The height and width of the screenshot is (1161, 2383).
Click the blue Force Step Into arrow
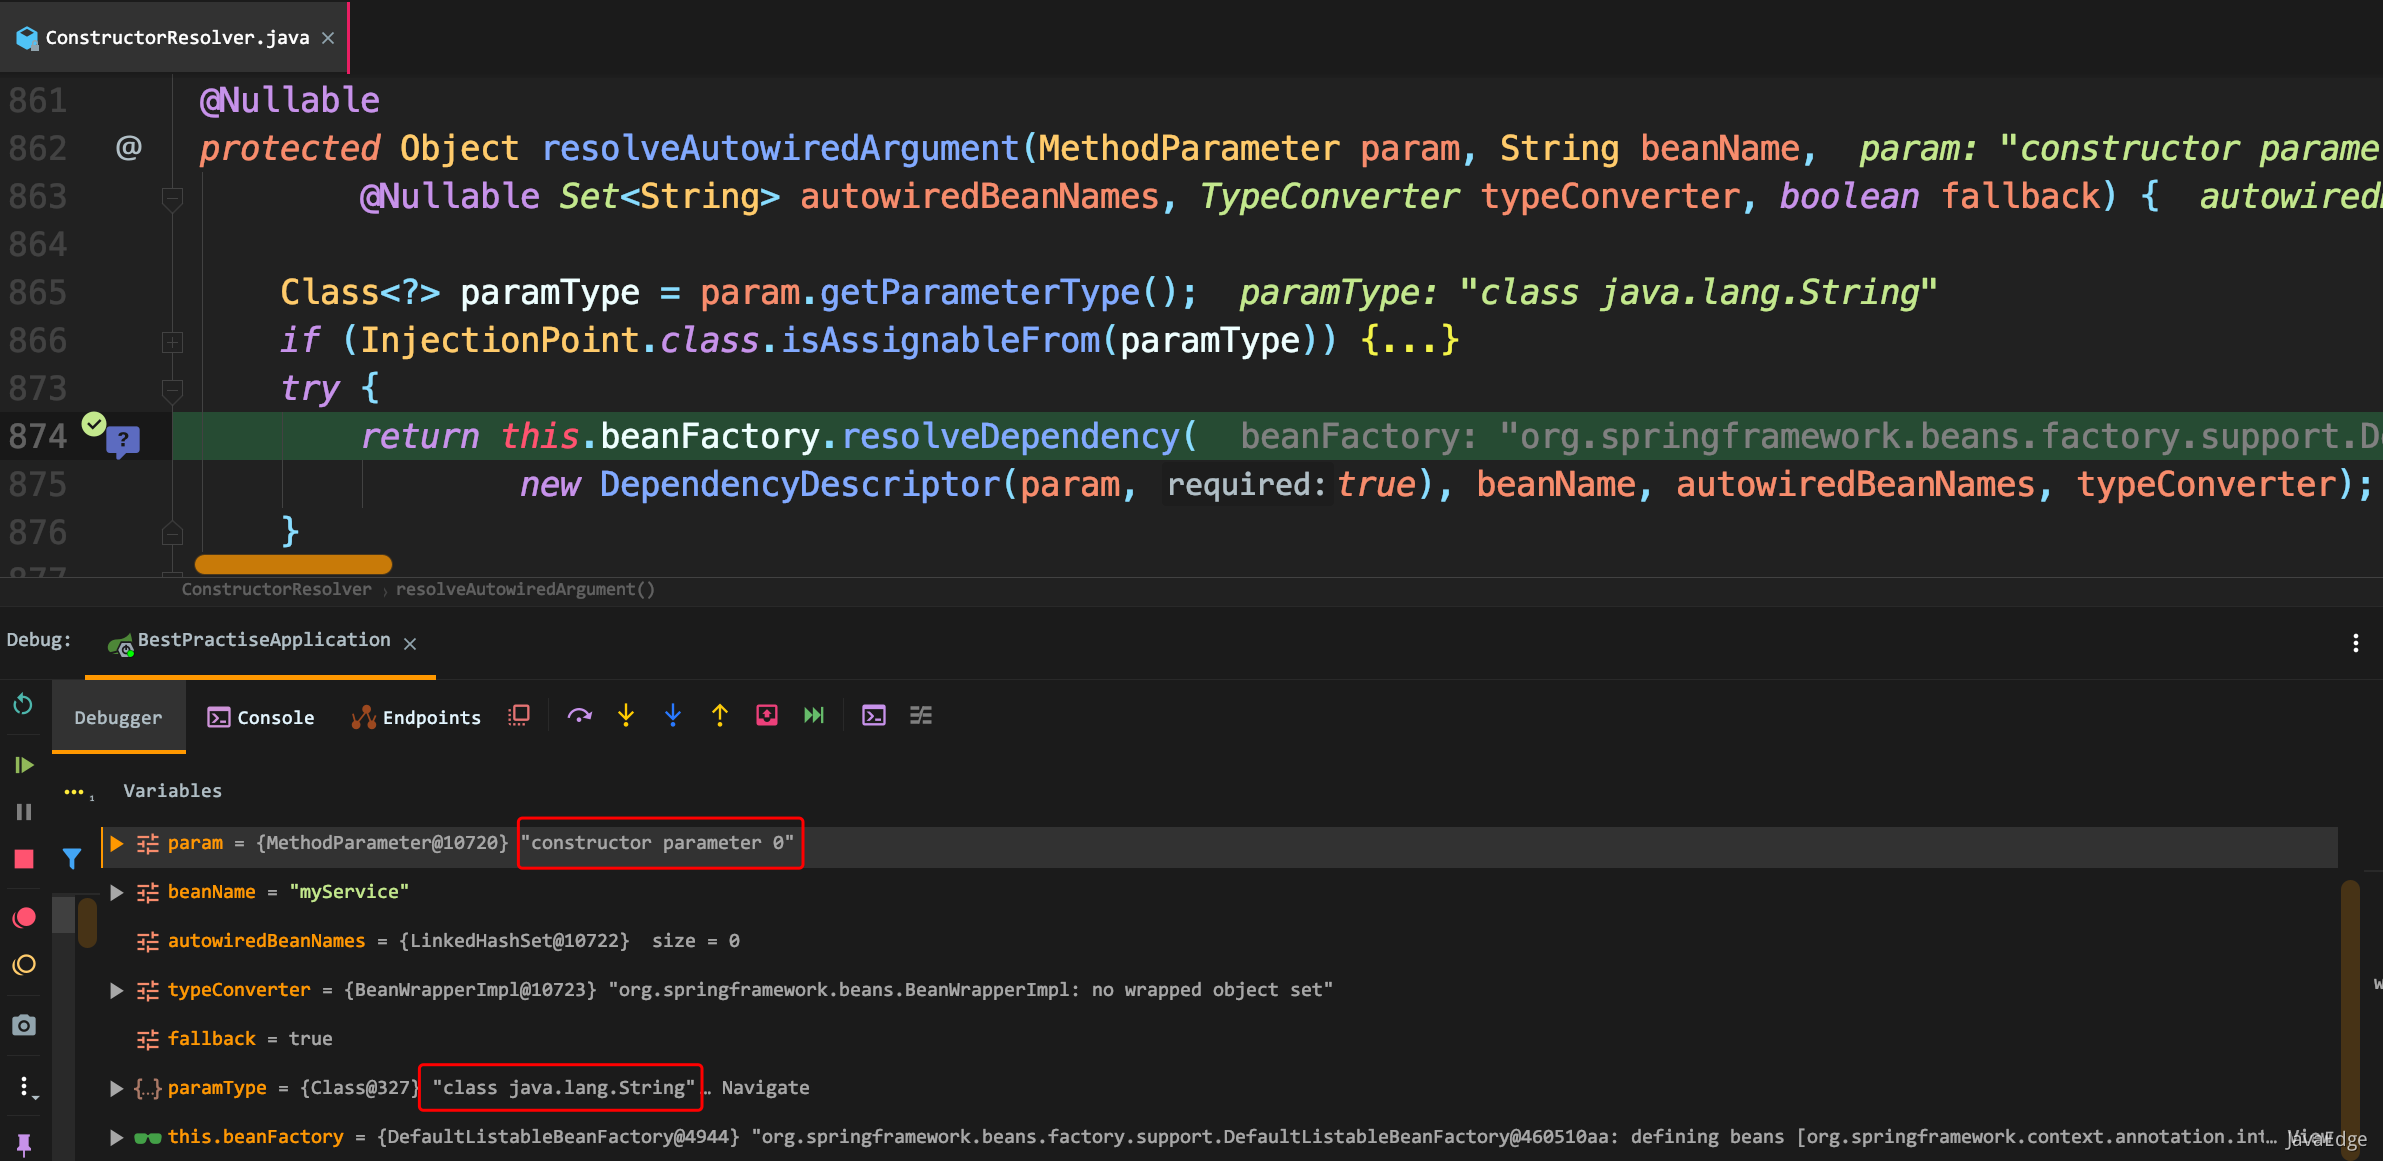[673, 716]
